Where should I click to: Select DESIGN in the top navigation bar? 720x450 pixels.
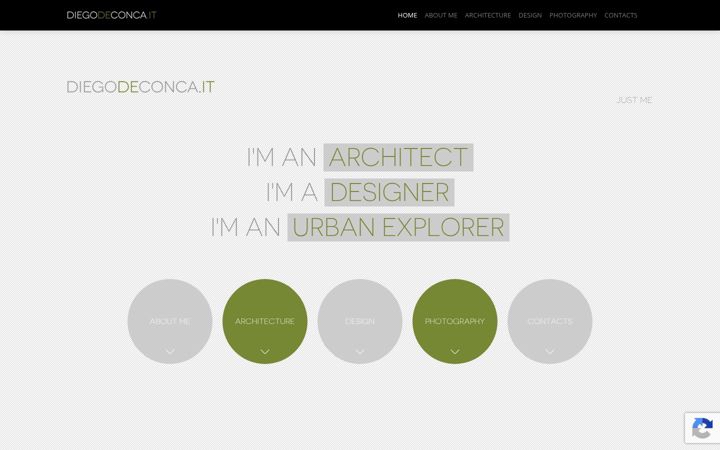click(x=530, y=15)
